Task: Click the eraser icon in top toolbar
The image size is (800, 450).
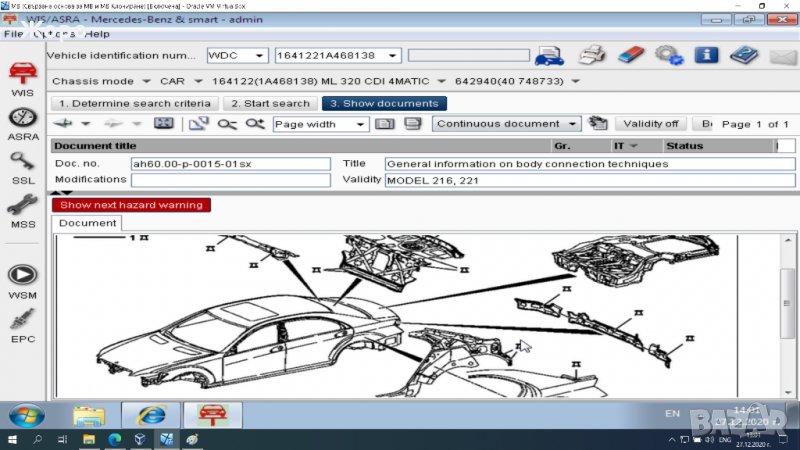Action: click(630, 55)
